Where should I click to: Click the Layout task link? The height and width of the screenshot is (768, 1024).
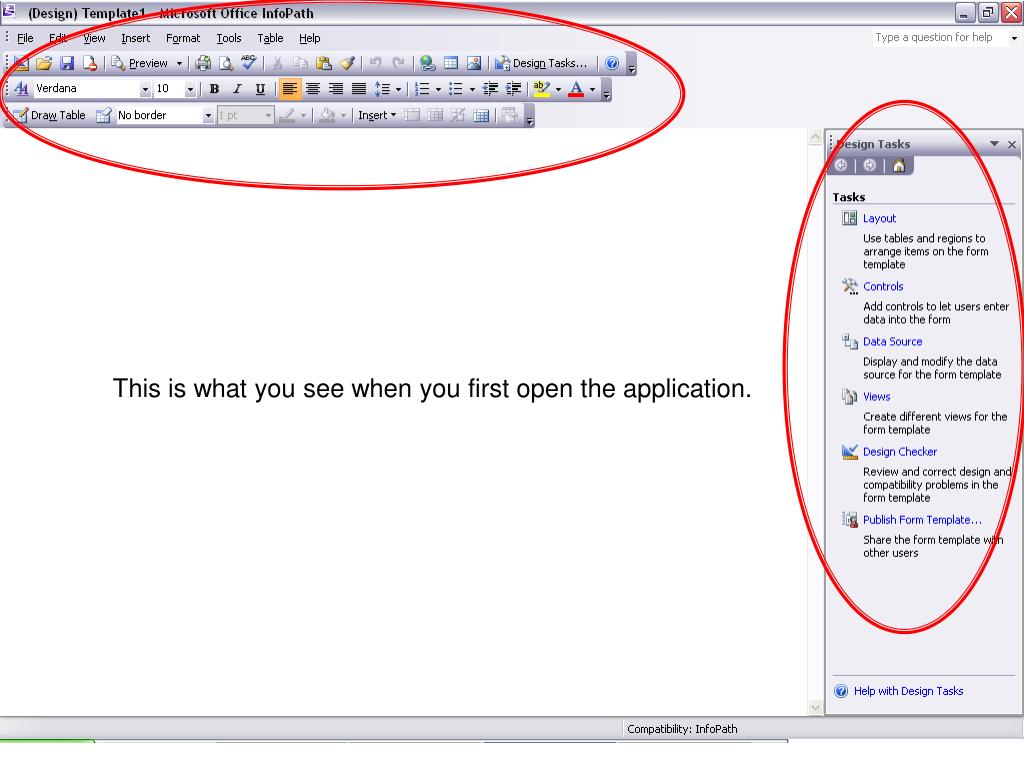pyautogui.click(x=879, y=219)
